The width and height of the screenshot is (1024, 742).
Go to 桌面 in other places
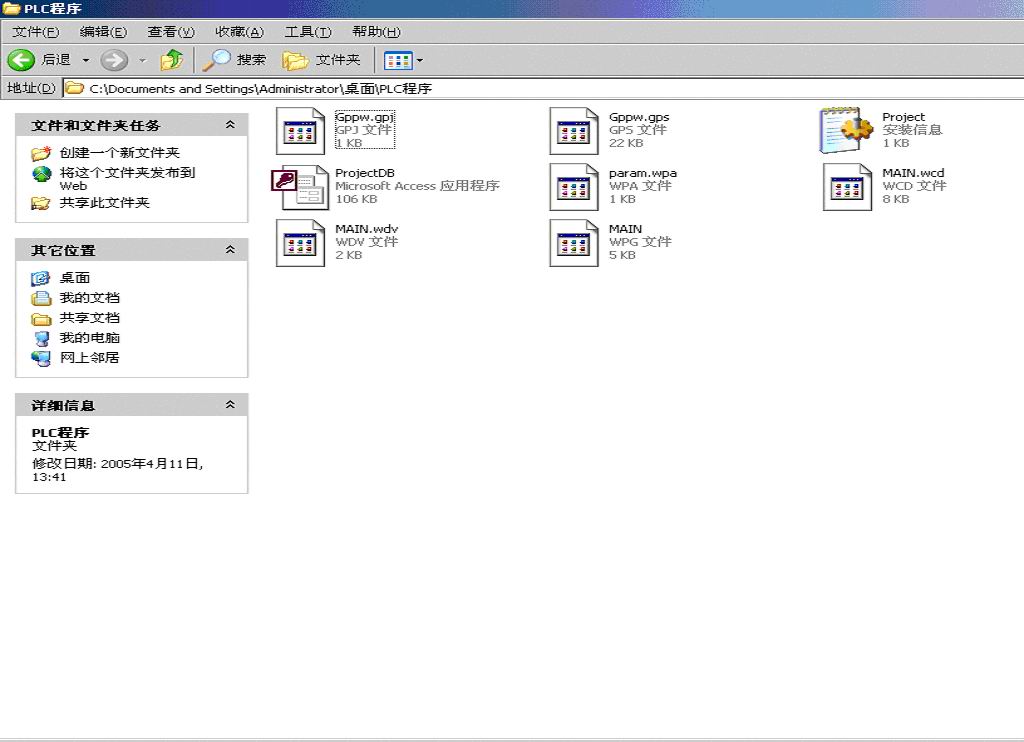[x=75, y=278]
